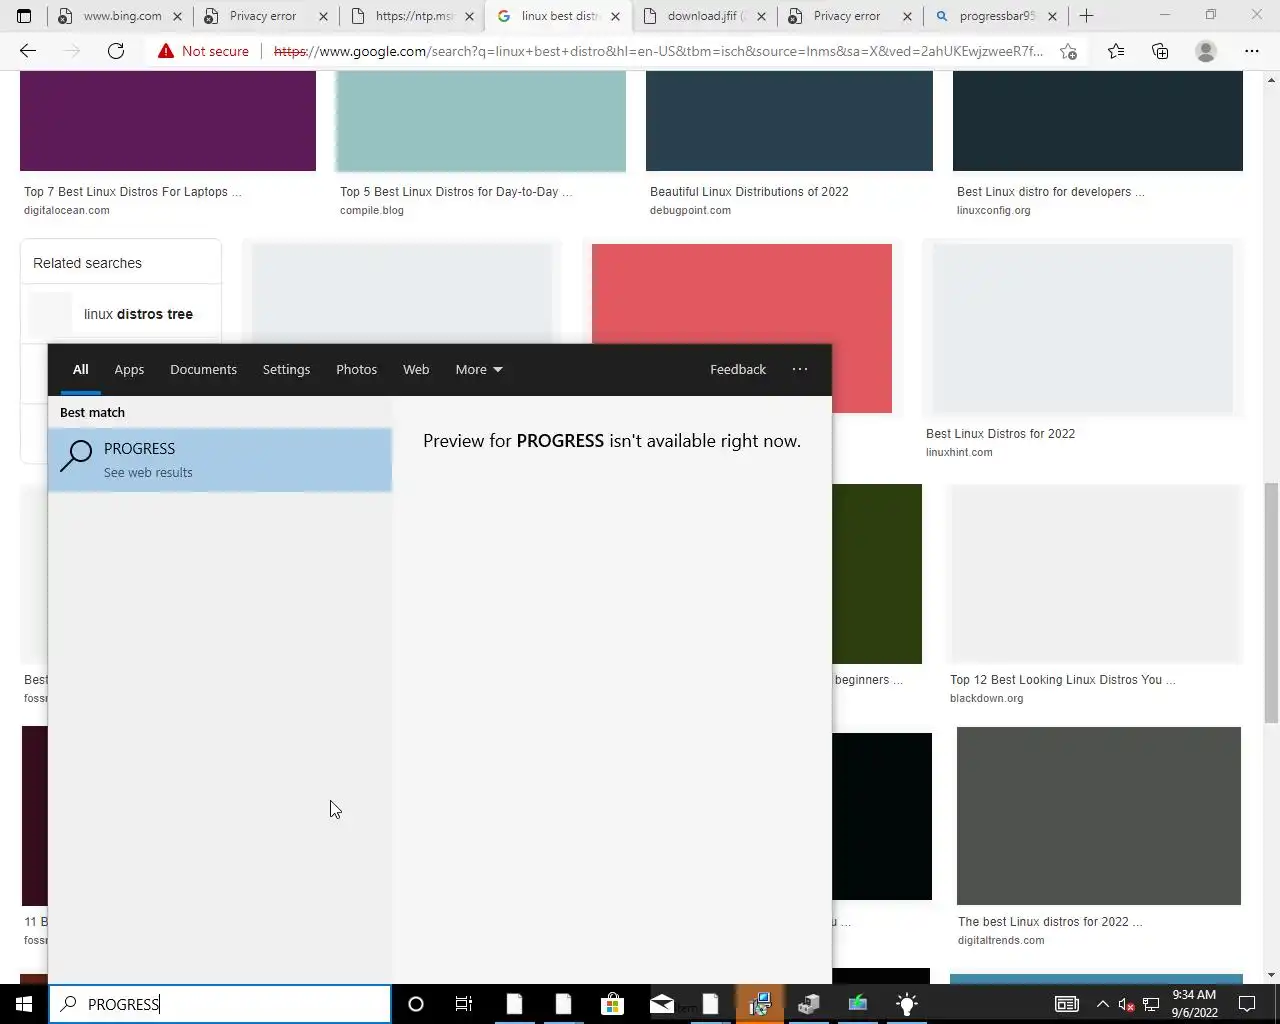This screenshot has width=1280, height=1024.
Task: Click the taskbar search box with PROGRESS
Action: (x=220, y=1004)
